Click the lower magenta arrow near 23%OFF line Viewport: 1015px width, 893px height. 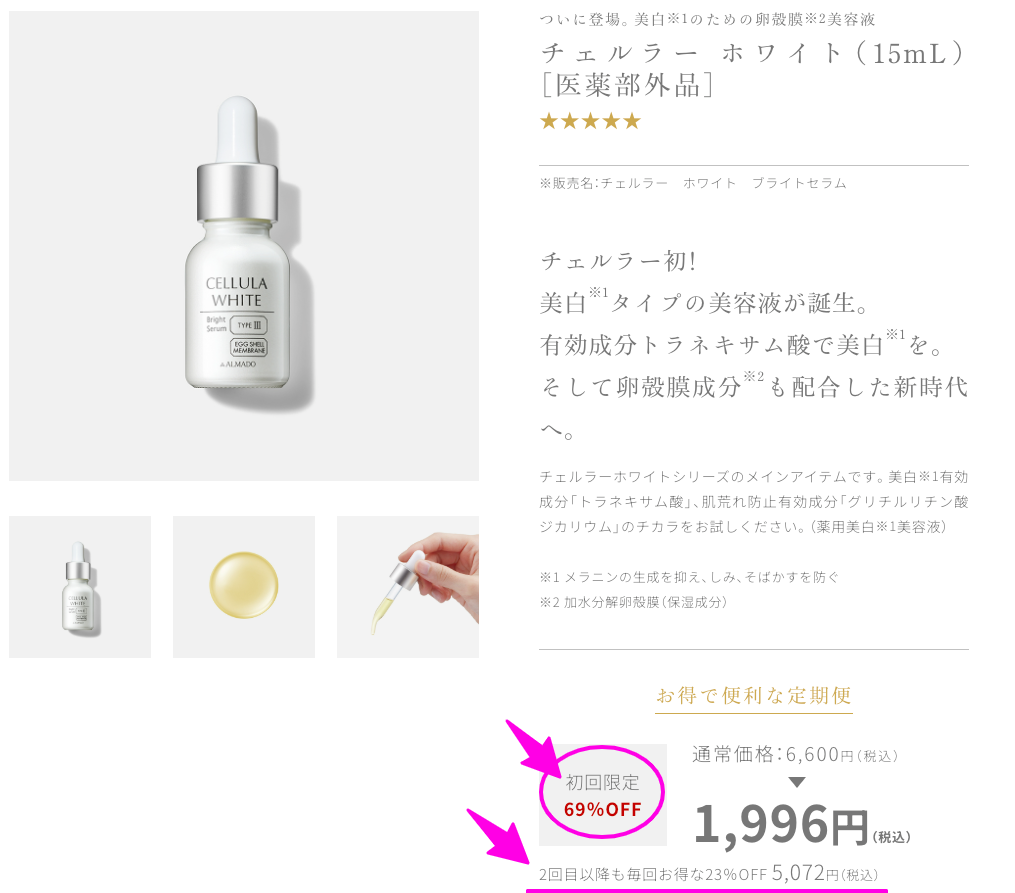click(500, 836)
